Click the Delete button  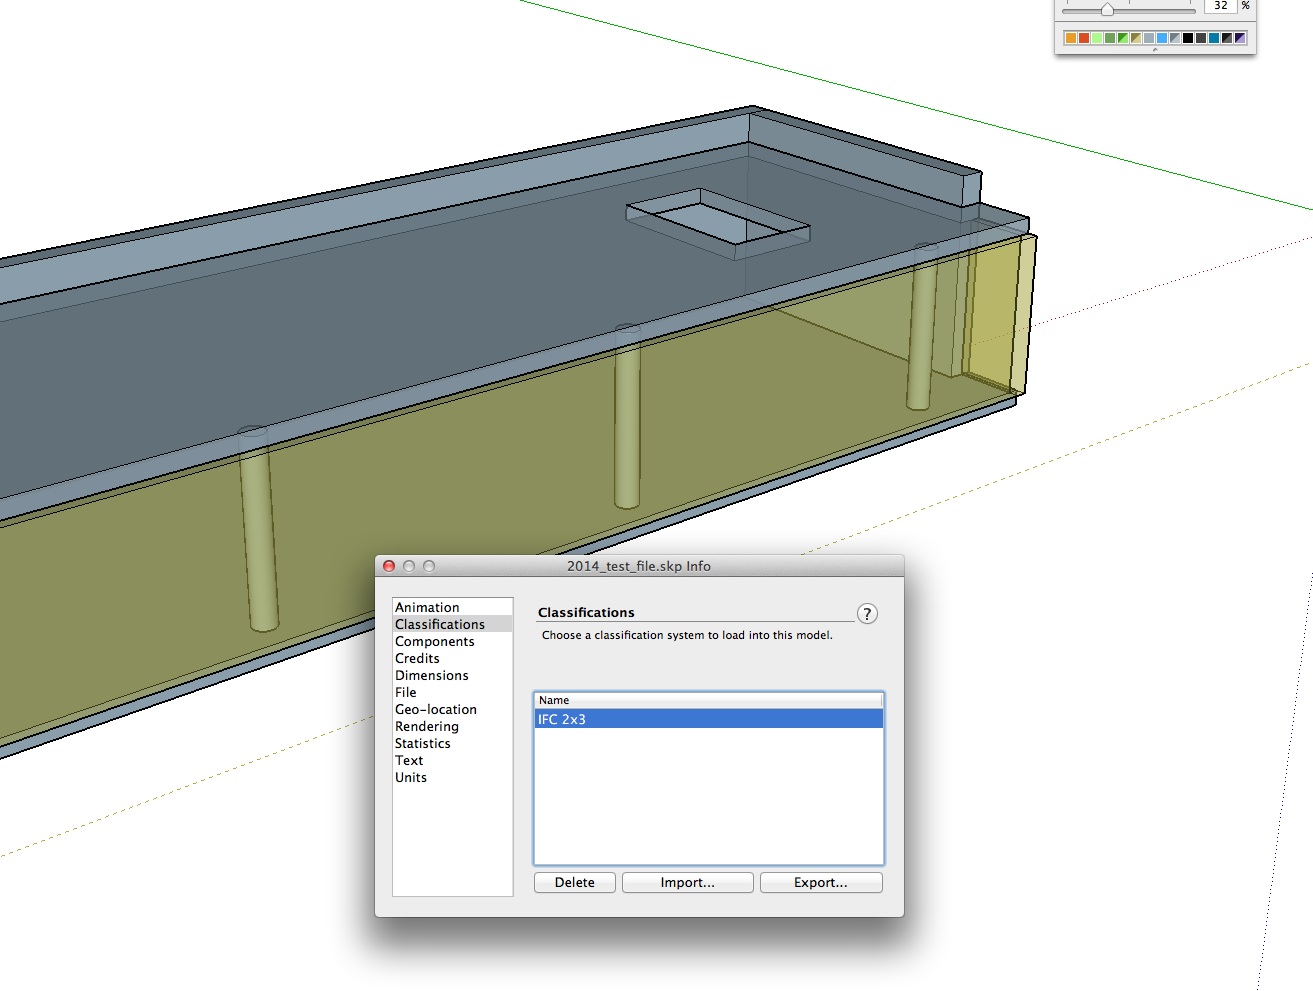pos(575,882)
